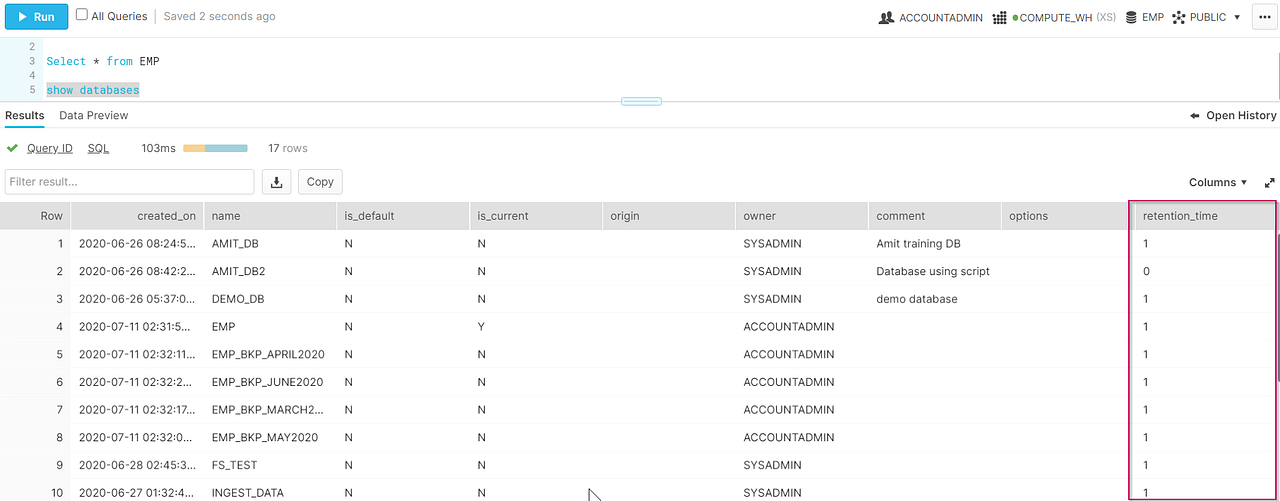Click the query duration progress bar
The height and width of the screenshot is (501, 1280).
click(215, 148)
